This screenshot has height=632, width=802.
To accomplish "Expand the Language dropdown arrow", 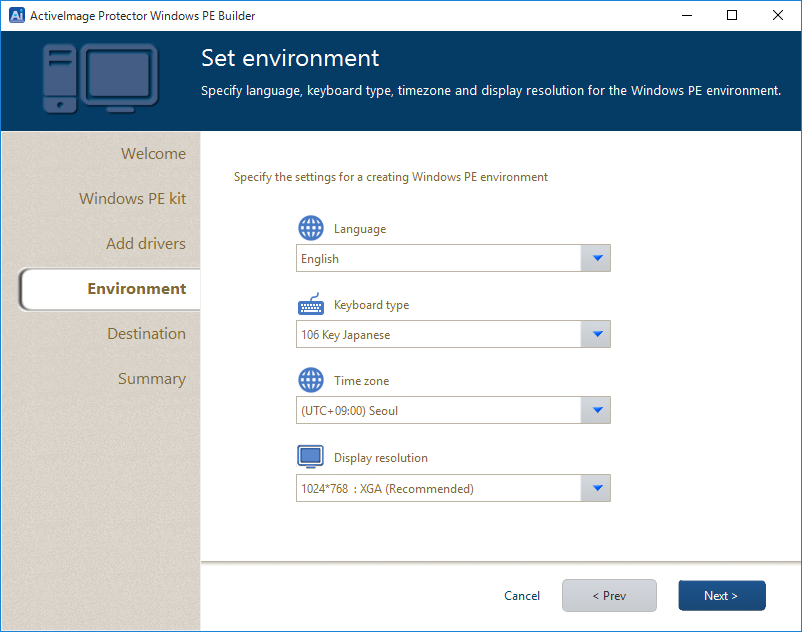I will click(596, 258).
